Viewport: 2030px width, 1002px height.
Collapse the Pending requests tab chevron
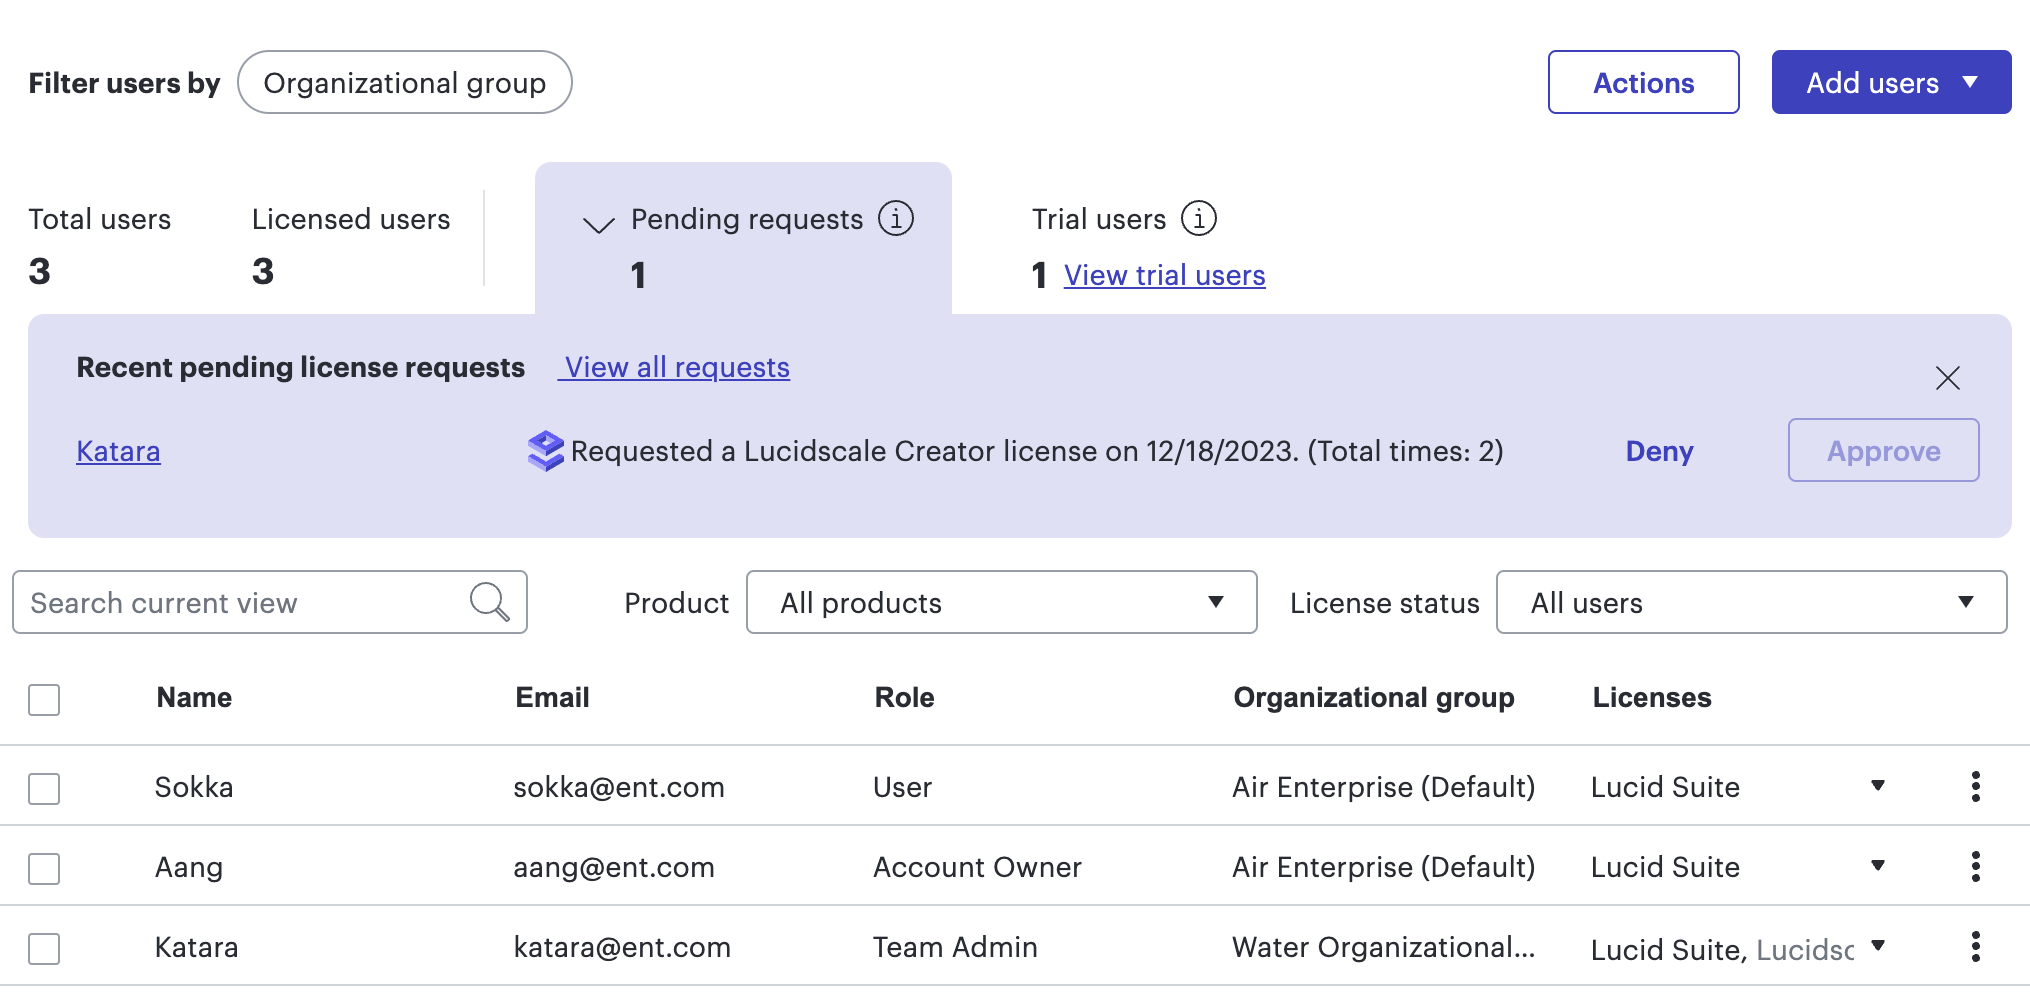tap(597, 224)
